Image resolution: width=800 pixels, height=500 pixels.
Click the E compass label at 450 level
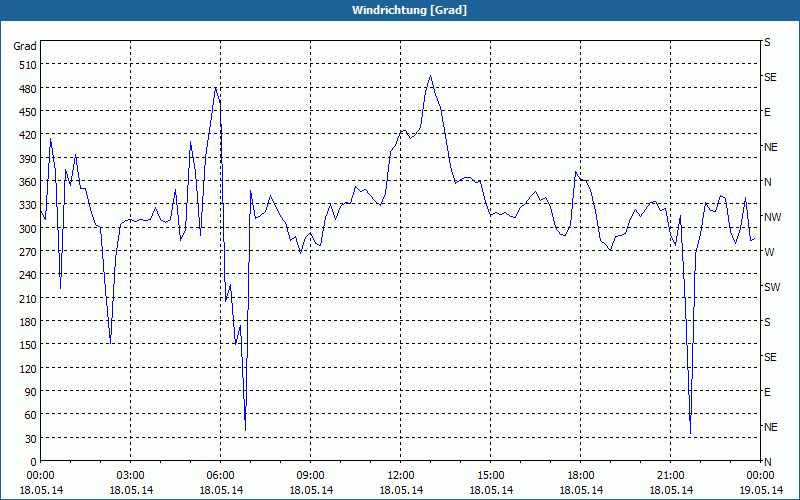pyautogui.click(x=767, y=112)
